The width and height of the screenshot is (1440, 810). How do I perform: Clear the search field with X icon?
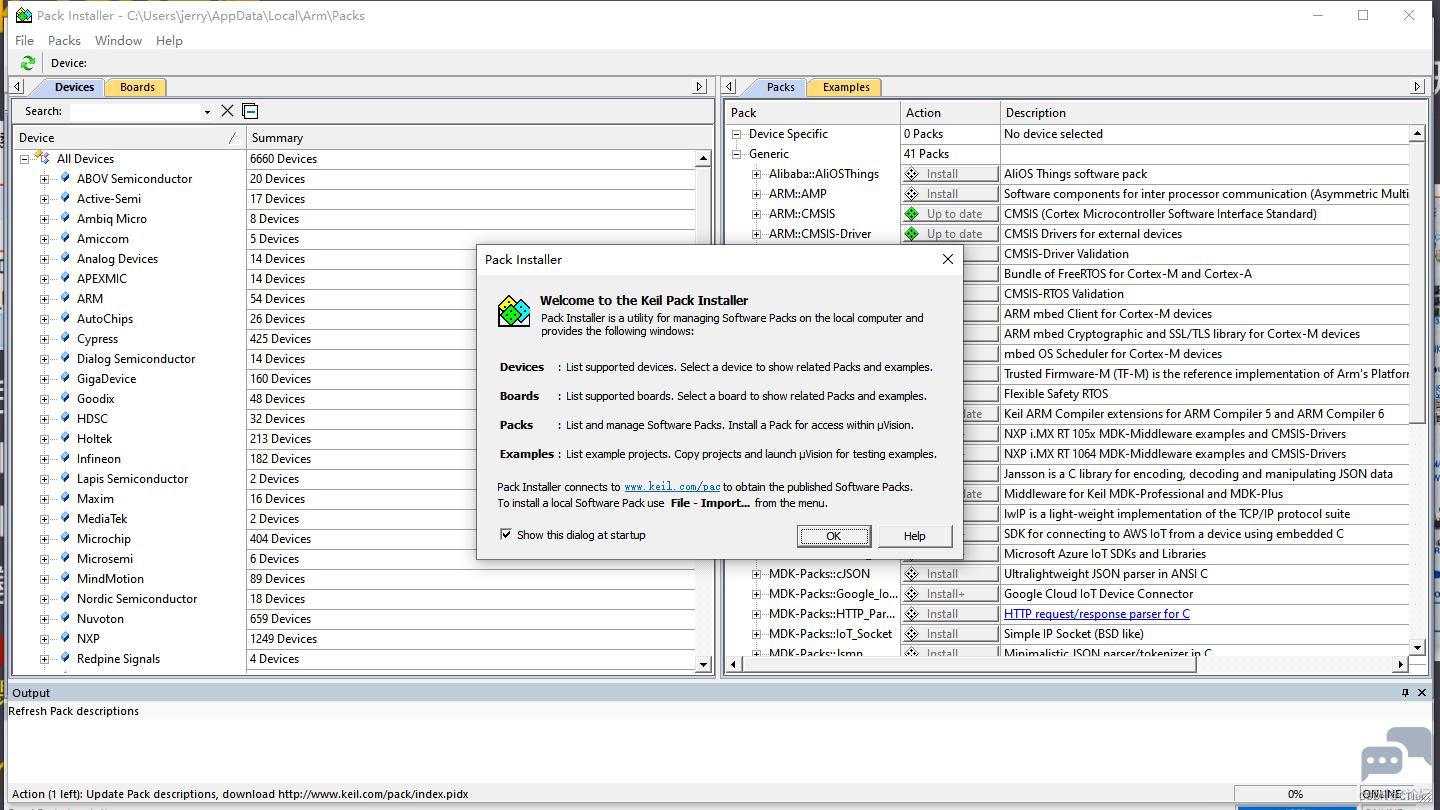click(228, 111)
